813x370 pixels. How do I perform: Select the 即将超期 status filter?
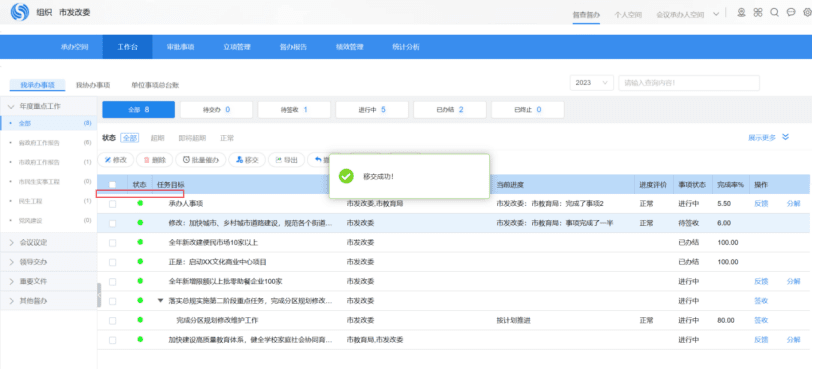[x=192, y=138]
